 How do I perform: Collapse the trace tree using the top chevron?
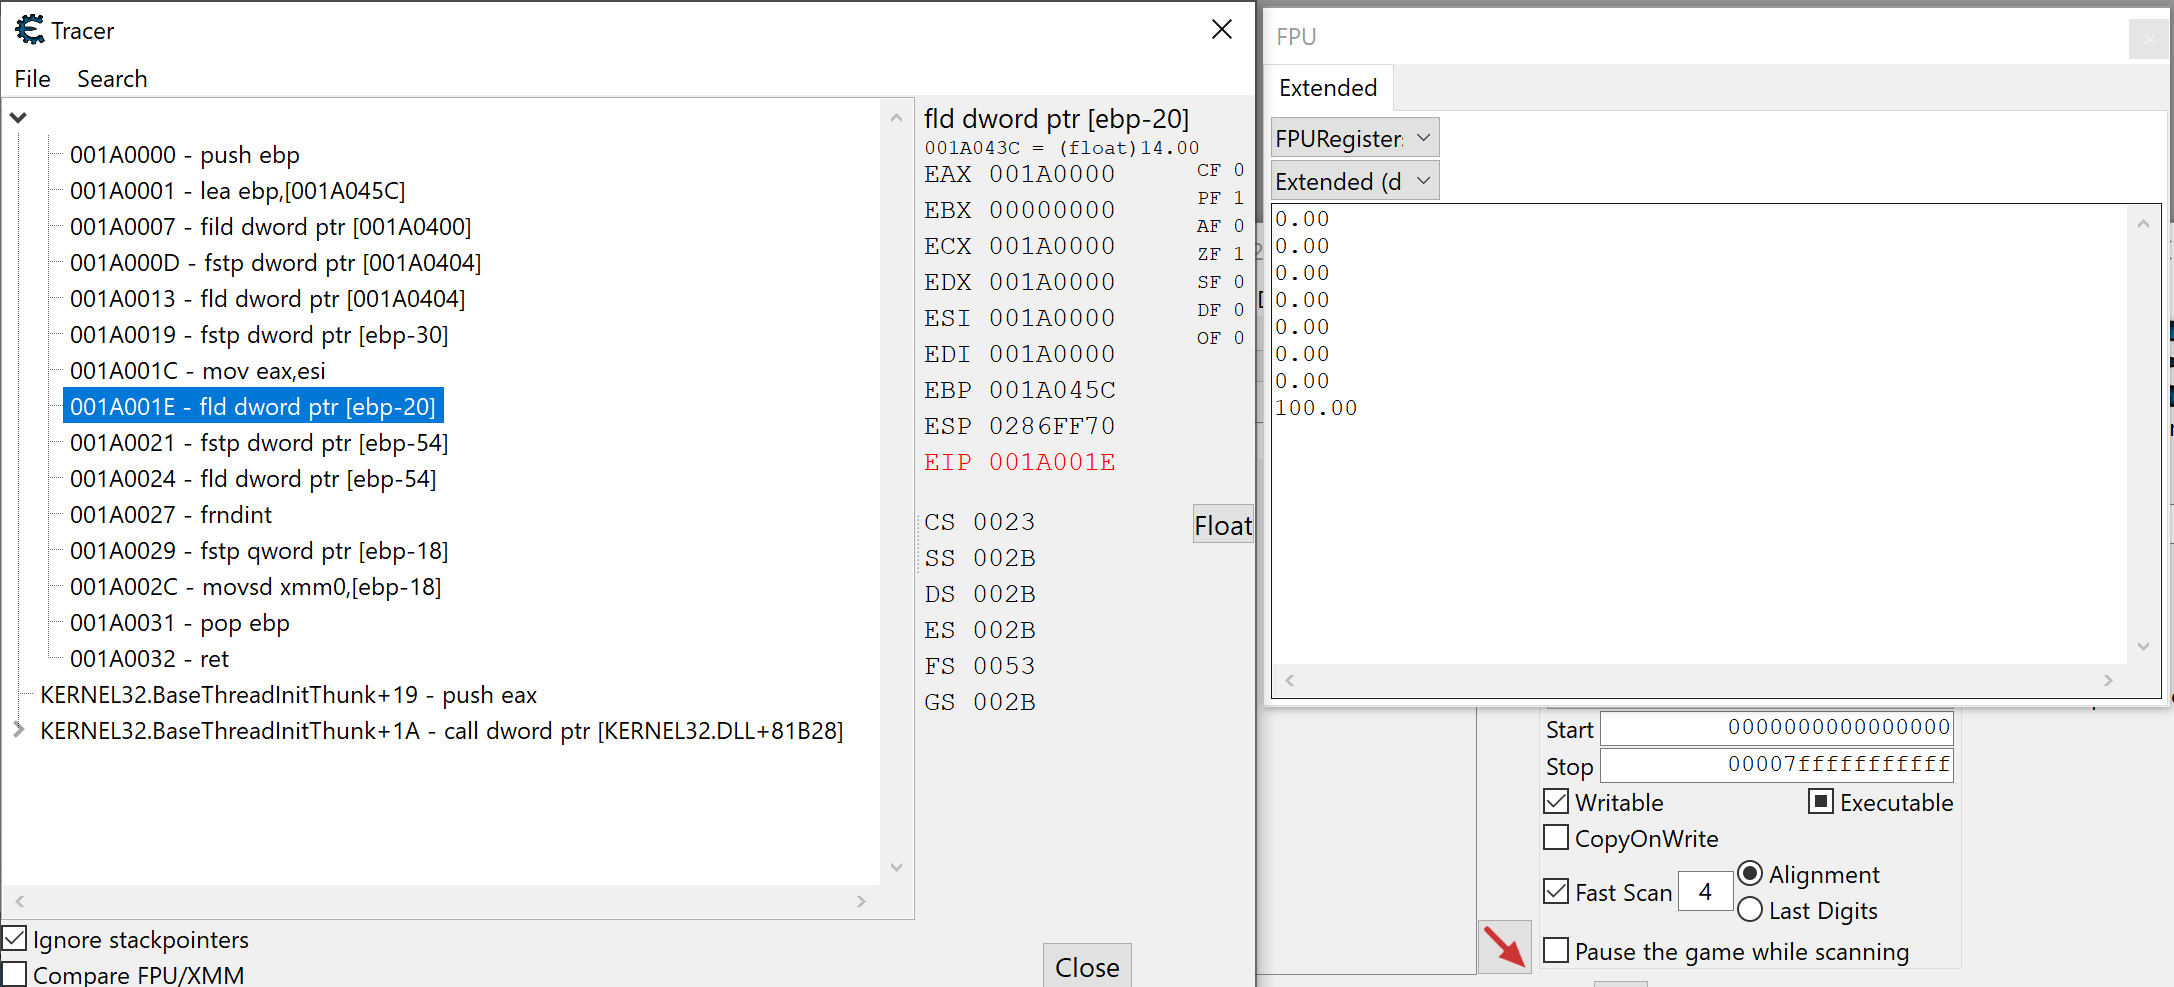tap(18, 116)
